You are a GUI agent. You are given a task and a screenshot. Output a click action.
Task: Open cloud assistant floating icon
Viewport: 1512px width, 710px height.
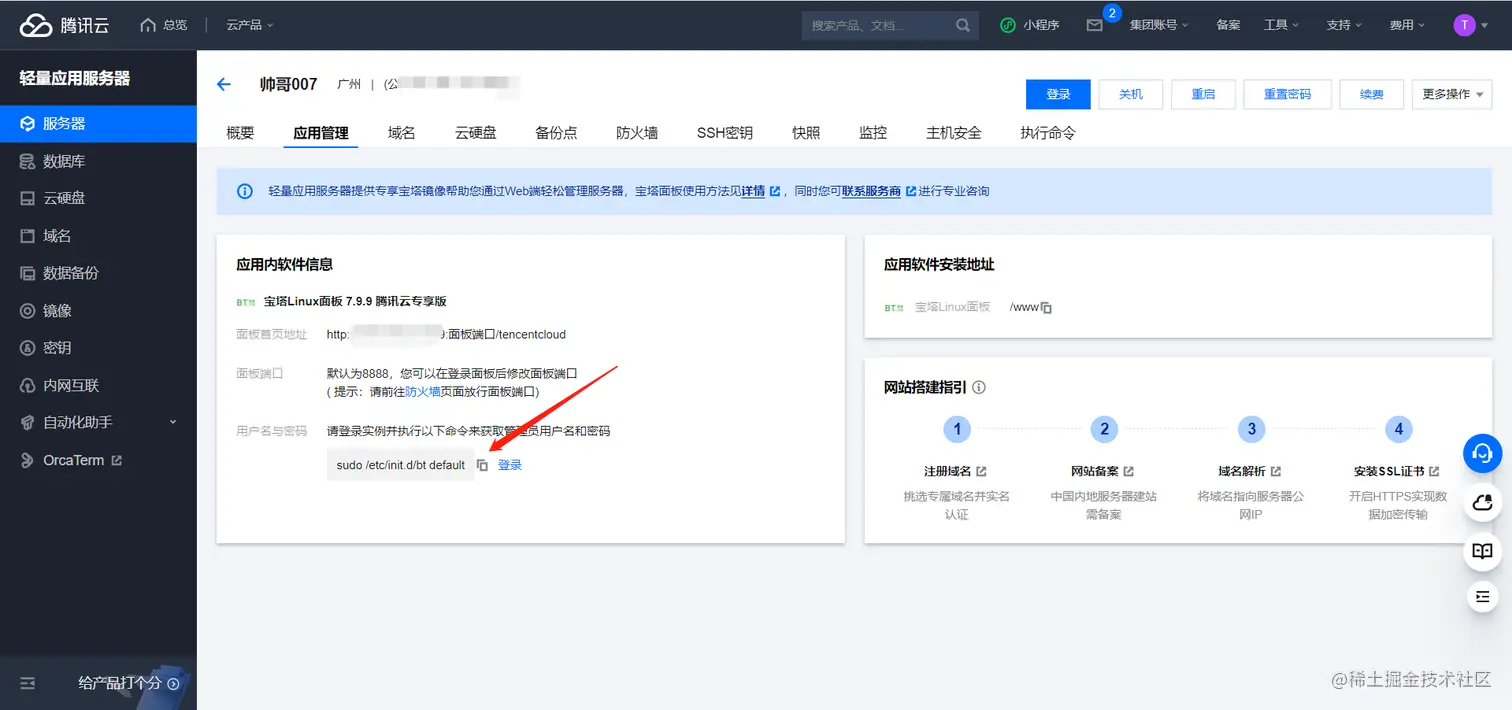pos(1483,503)
